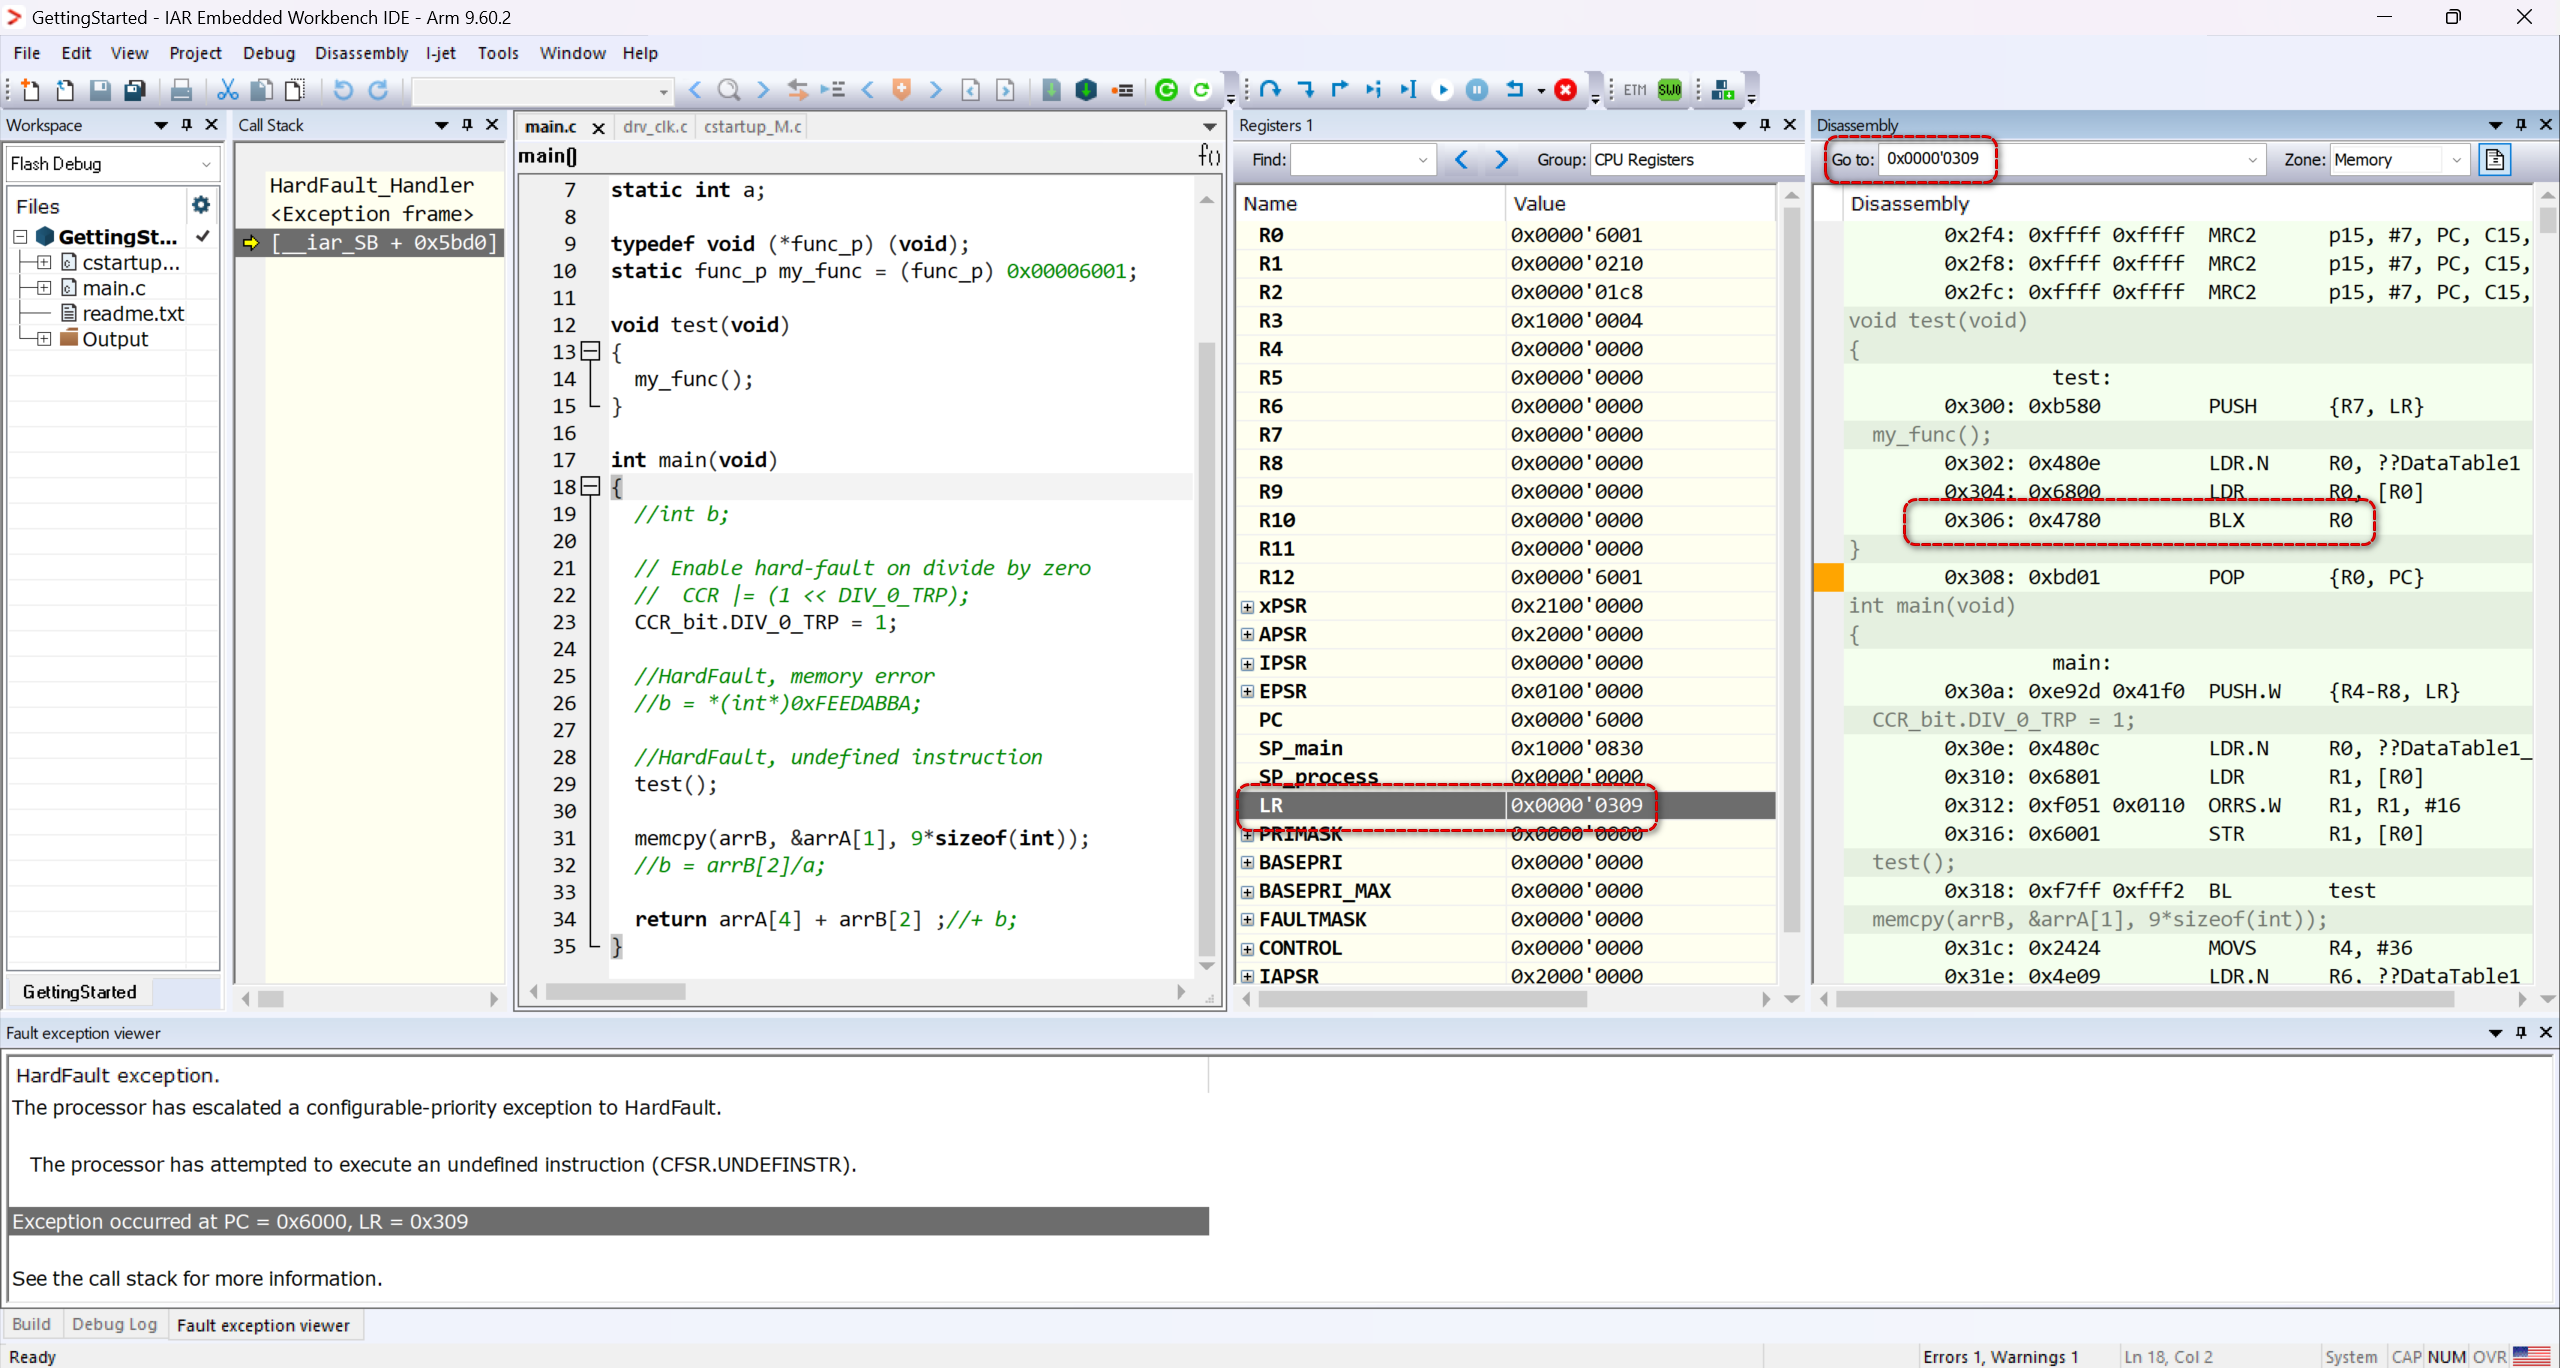Pin the Workspace panel
This screenshot has height=1368, width=2560.
pyautogui.click(x=185, y=125)
